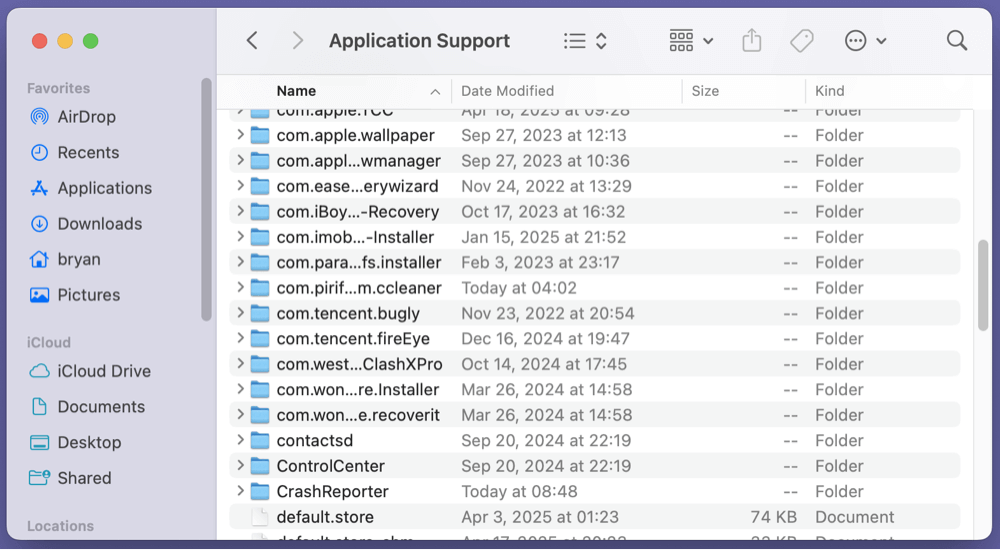Expand the com.iBoy...-Recovery folder
Viewport: 1000px width, 550px height.
[x=240, y=211]
